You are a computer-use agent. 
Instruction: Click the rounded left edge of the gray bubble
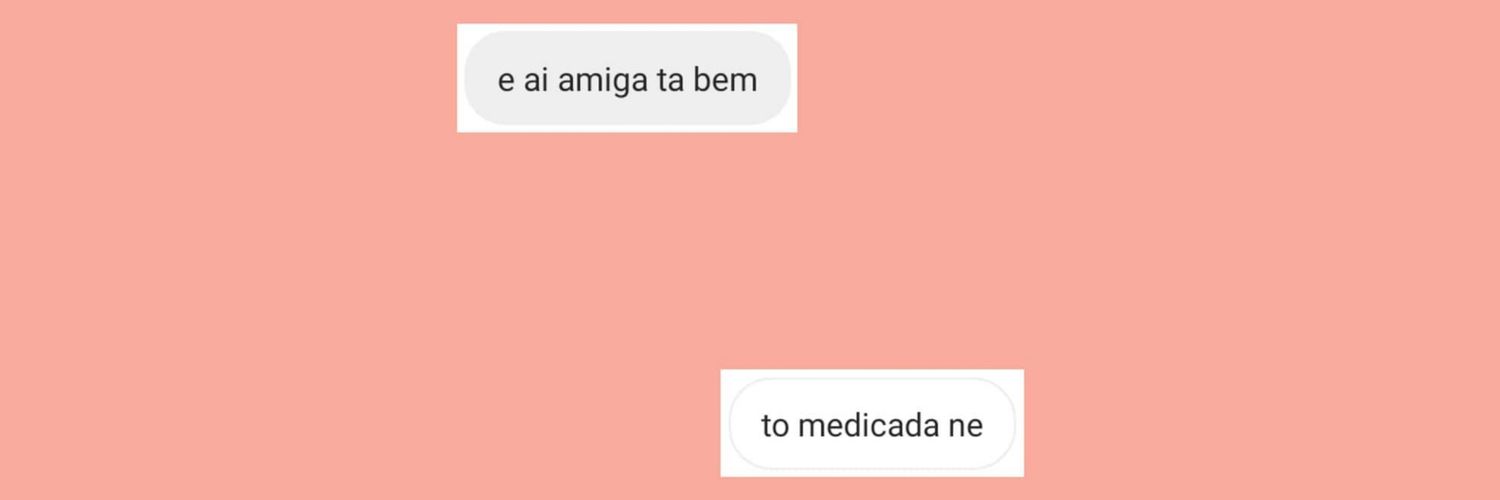[472, 78]
